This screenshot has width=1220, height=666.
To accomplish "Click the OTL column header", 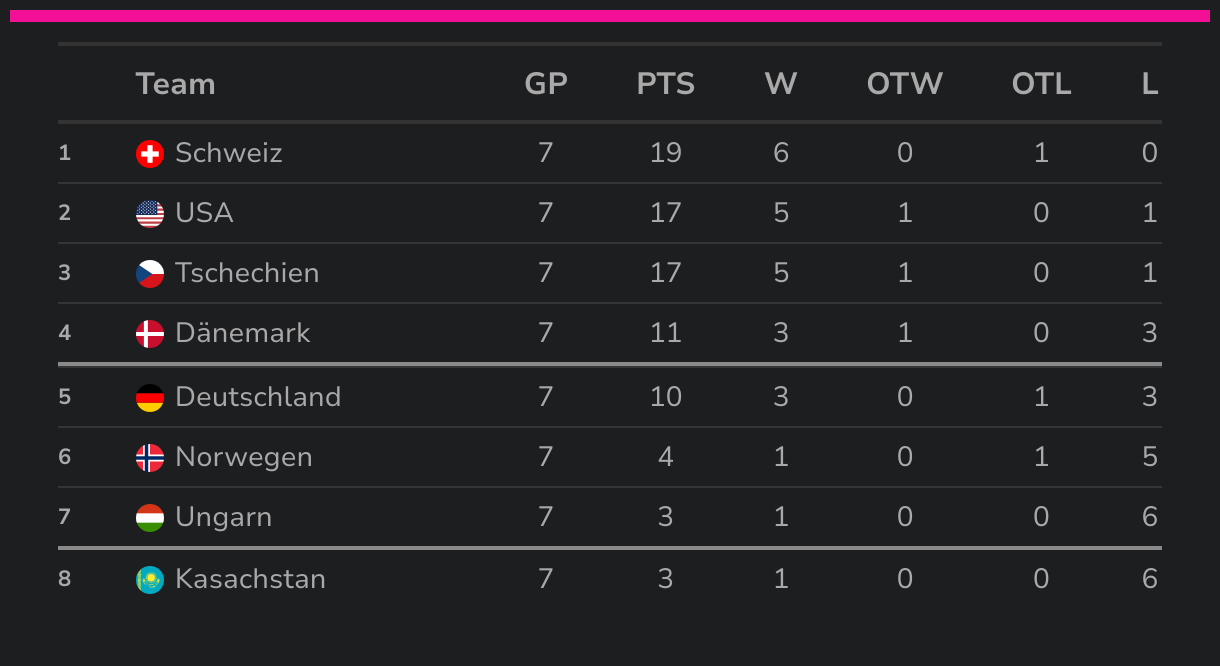I will [1041, 84].
